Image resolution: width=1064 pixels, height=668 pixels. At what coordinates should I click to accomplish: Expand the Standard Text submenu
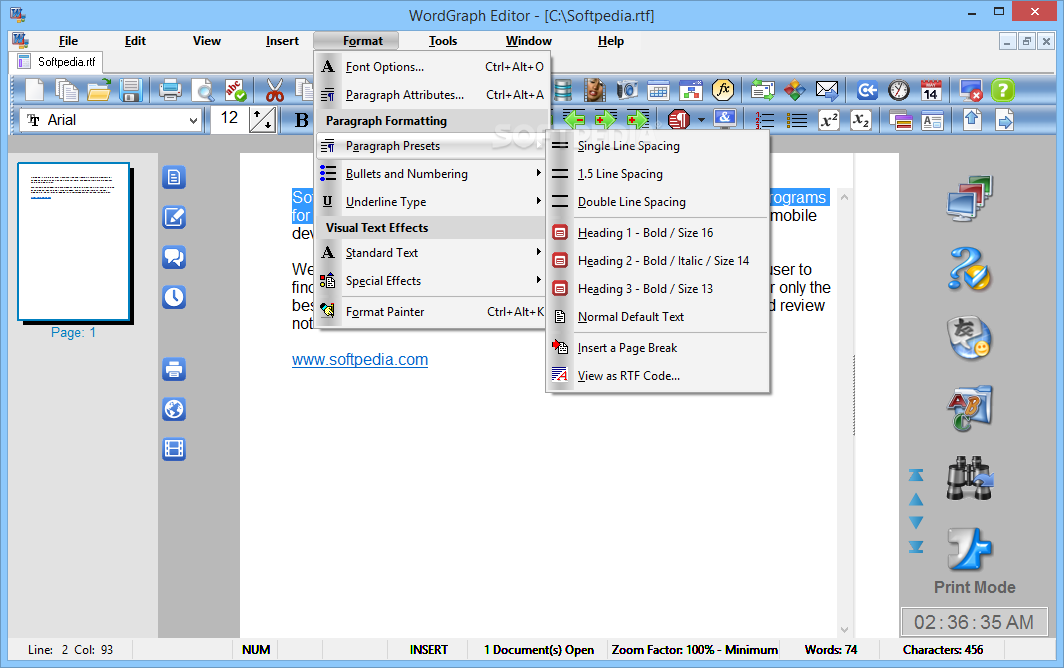[432, 253]
